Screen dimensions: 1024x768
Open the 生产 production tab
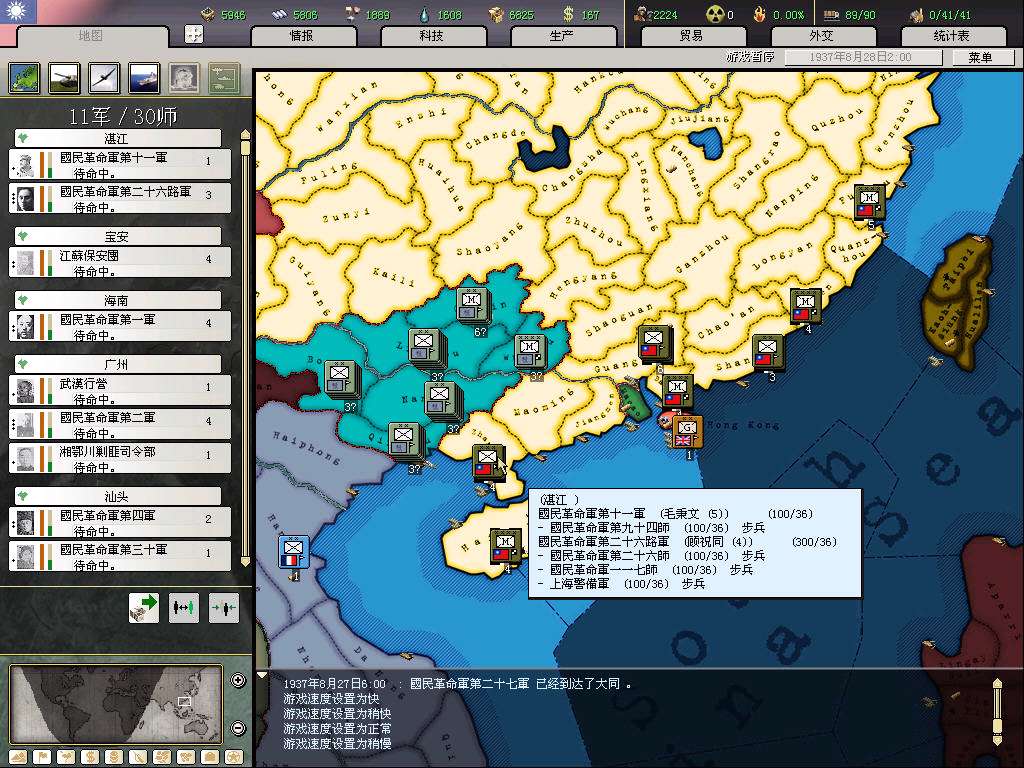pos(562,36)
